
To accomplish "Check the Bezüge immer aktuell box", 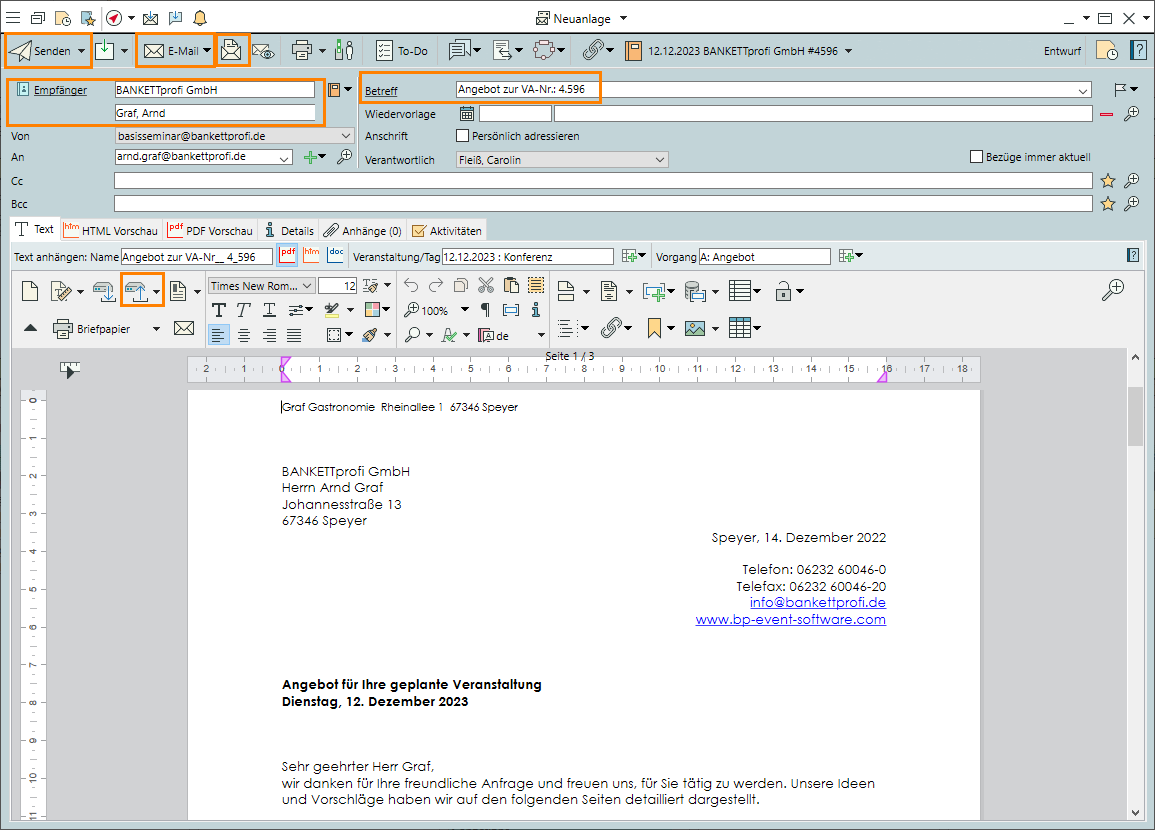I will (x=977, y=157).
